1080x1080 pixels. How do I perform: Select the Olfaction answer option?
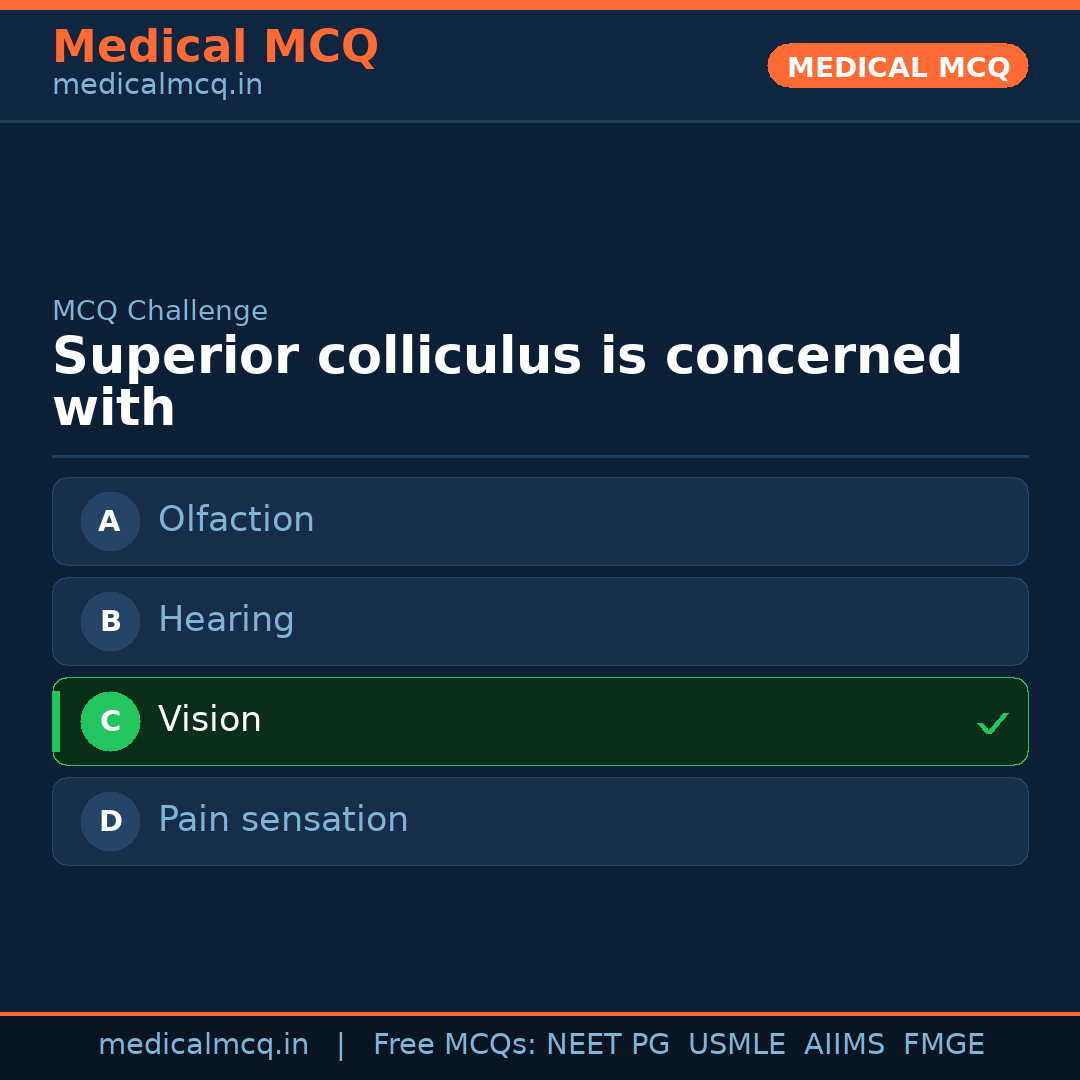pos(540,521)
